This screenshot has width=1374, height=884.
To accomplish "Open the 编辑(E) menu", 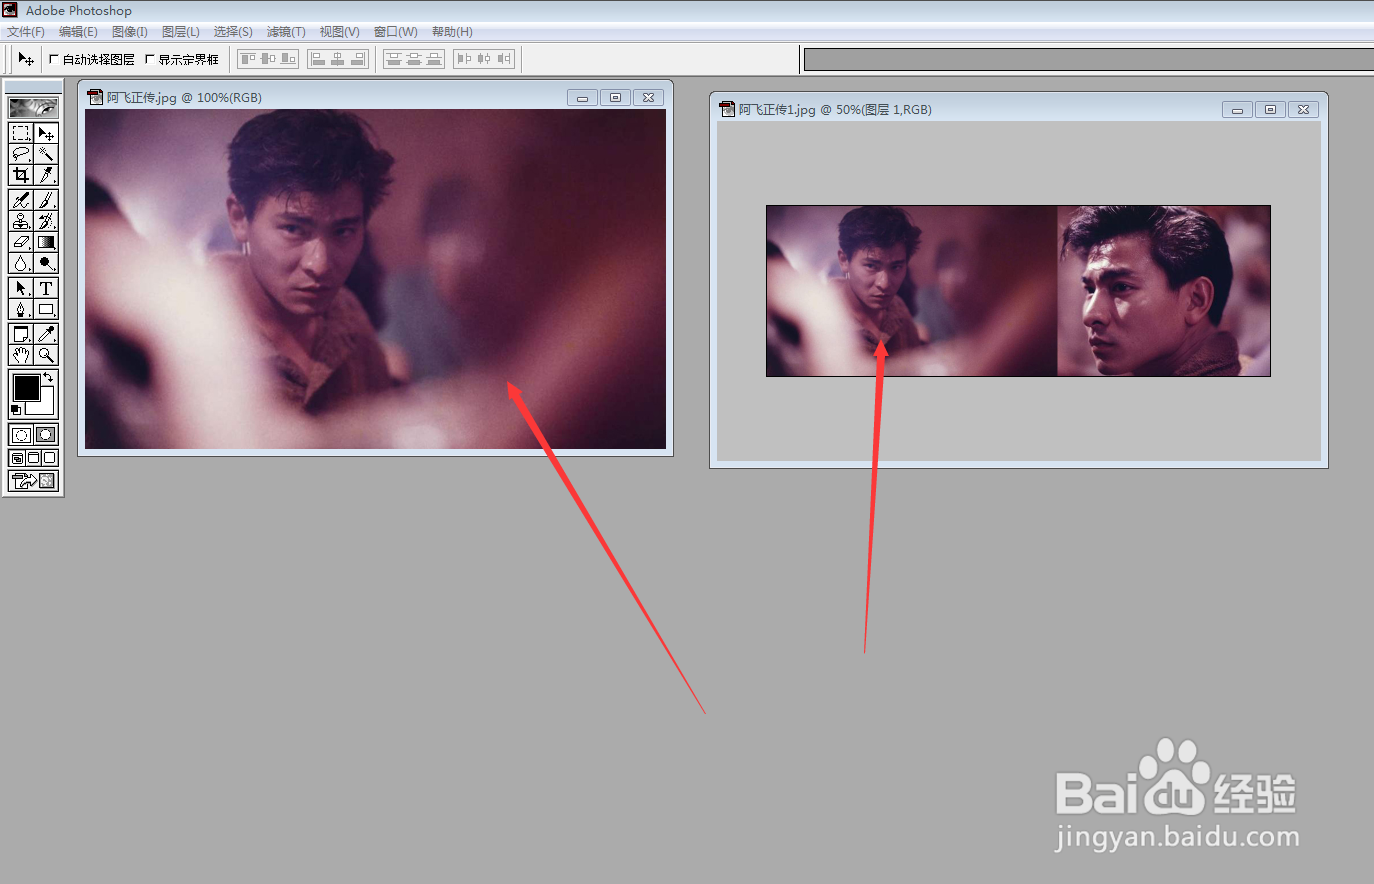I will pyautogui.click(x=78, y=32).
